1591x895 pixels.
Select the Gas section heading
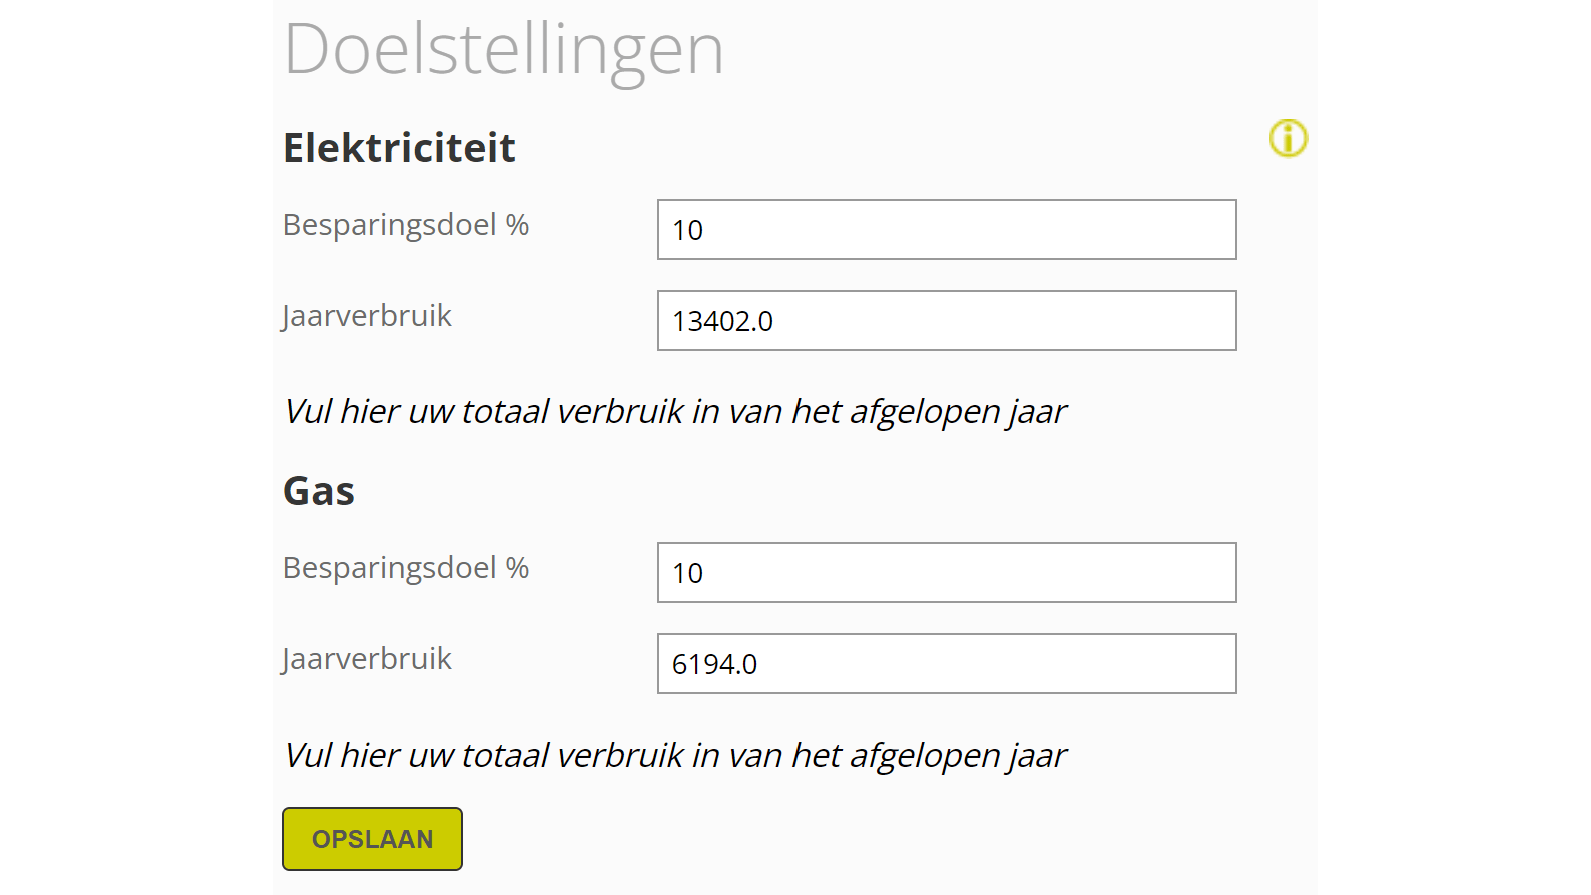pyautogui.click(x=318, y=490)
